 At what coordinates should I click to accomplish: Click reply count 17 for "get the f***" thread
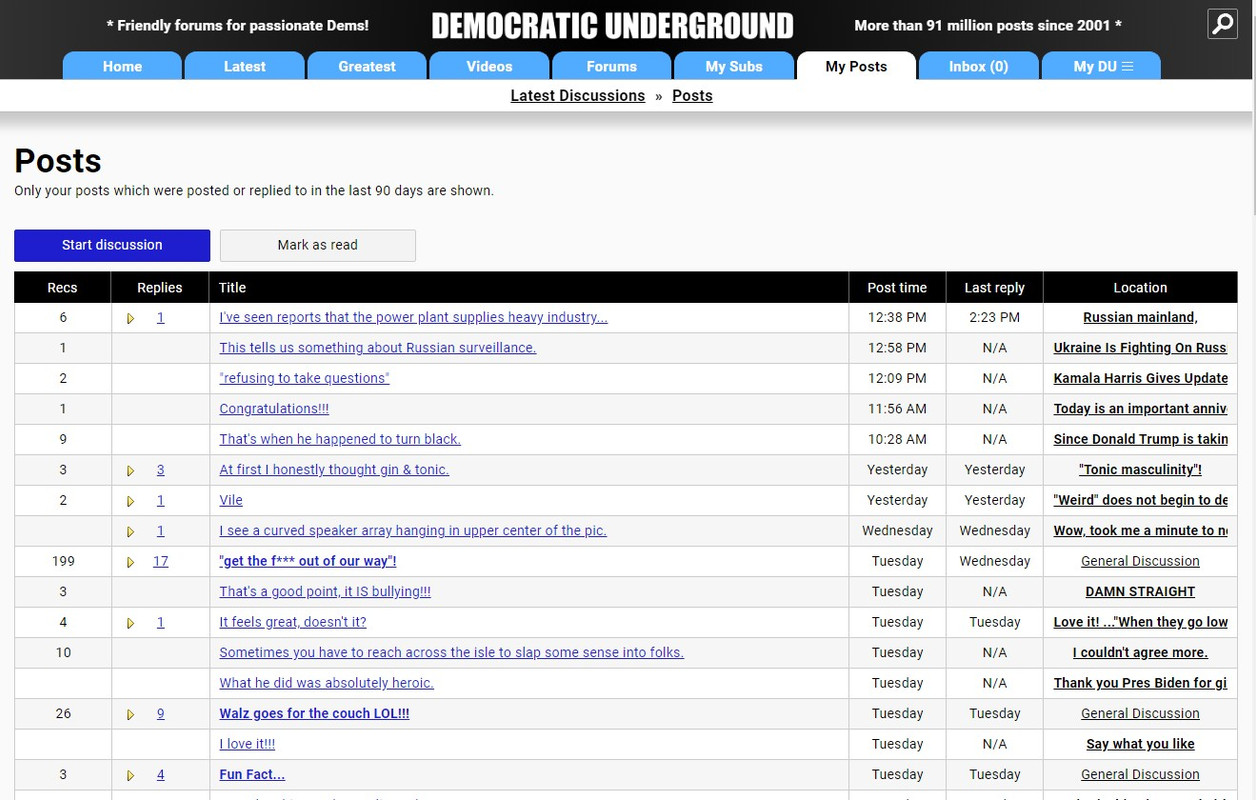click(x=161, y=561)
